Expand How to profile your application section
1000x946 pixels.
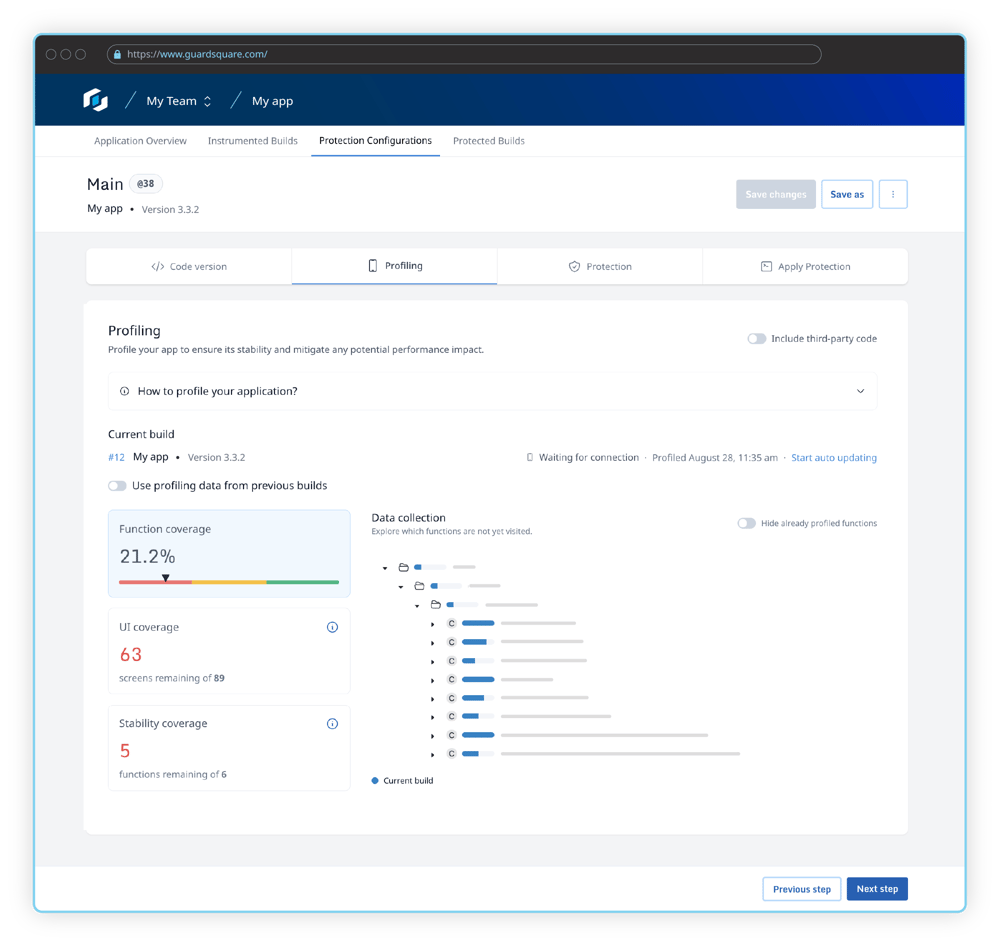click(861, 391)
